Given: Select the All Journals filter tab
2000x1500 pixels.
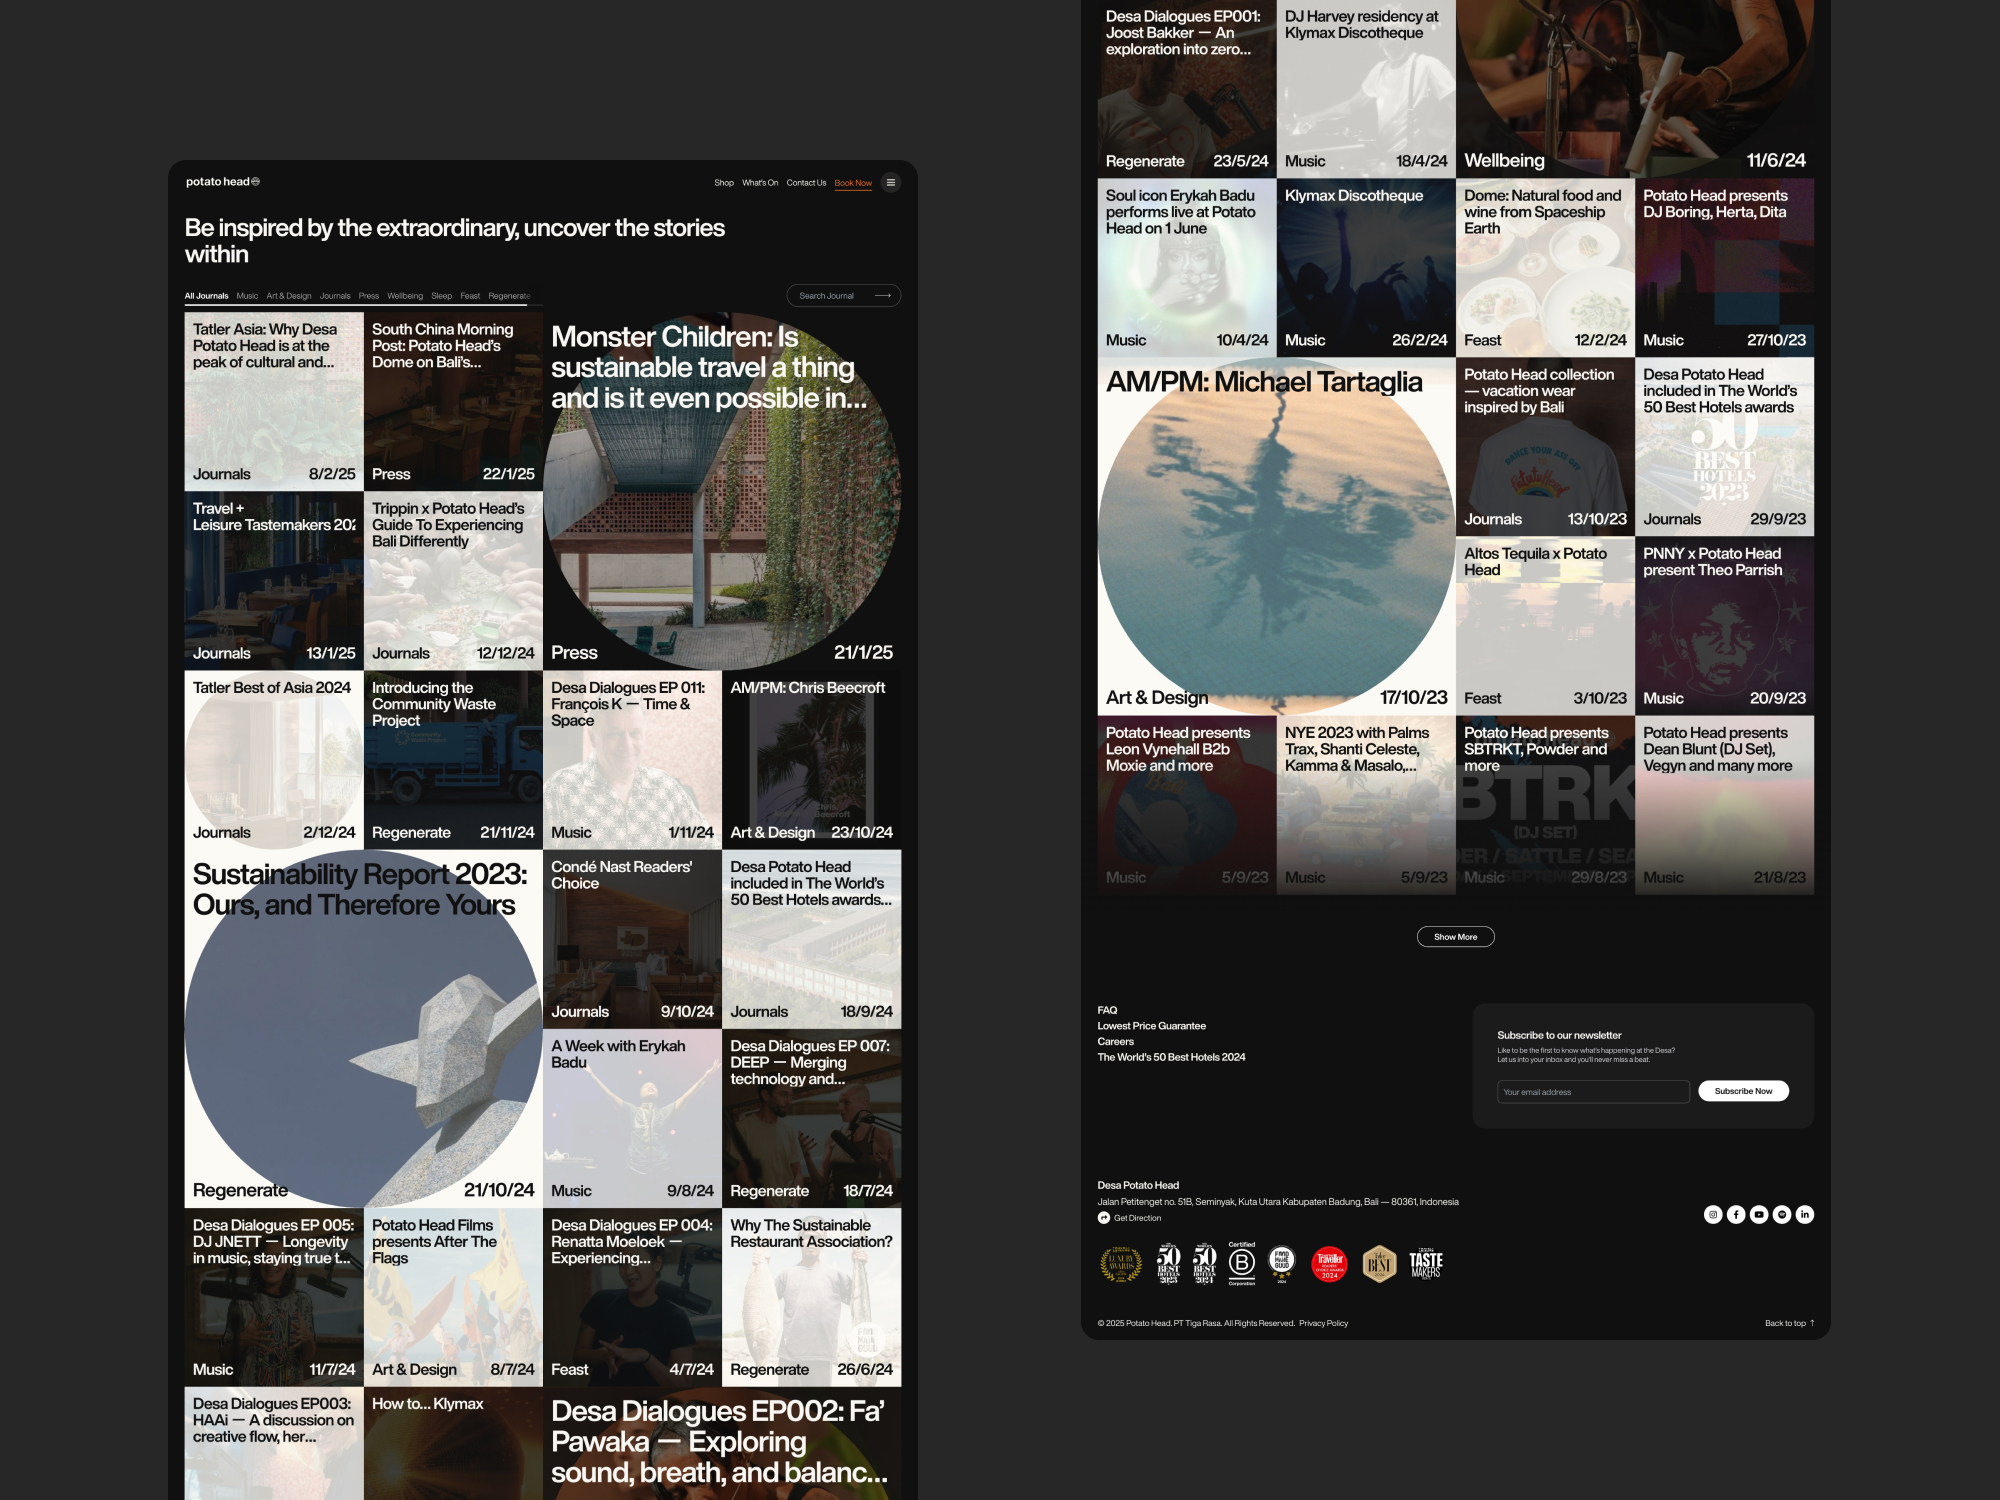Looking at the screenshot, I should point(206,296).
